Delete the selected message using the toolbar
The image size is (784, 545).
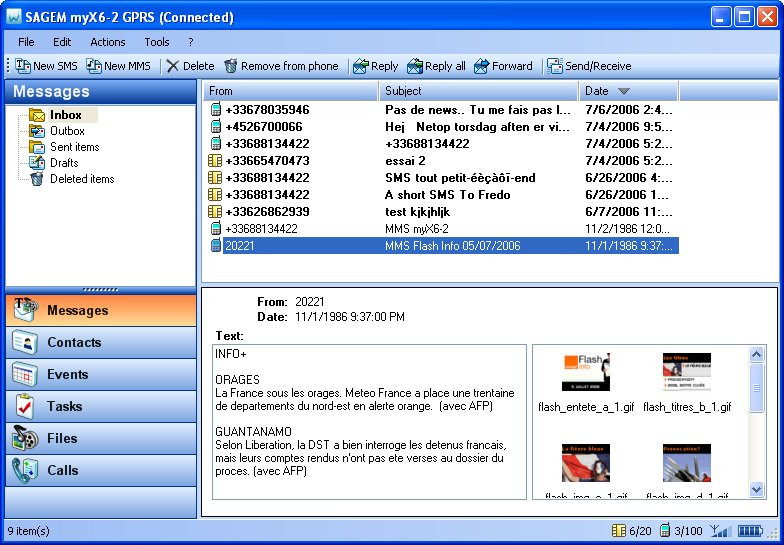tap(173, 66)
